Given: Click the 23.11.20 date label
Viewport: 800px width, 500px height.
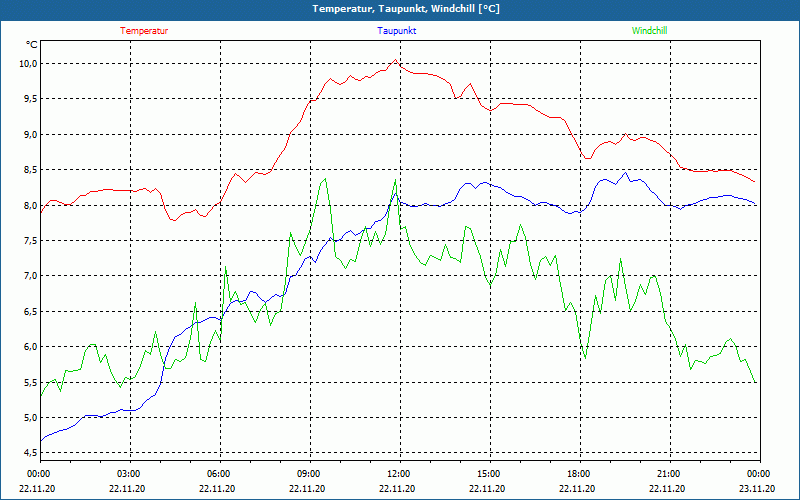Looking at the screenshot, I should [x=757, y=488].
